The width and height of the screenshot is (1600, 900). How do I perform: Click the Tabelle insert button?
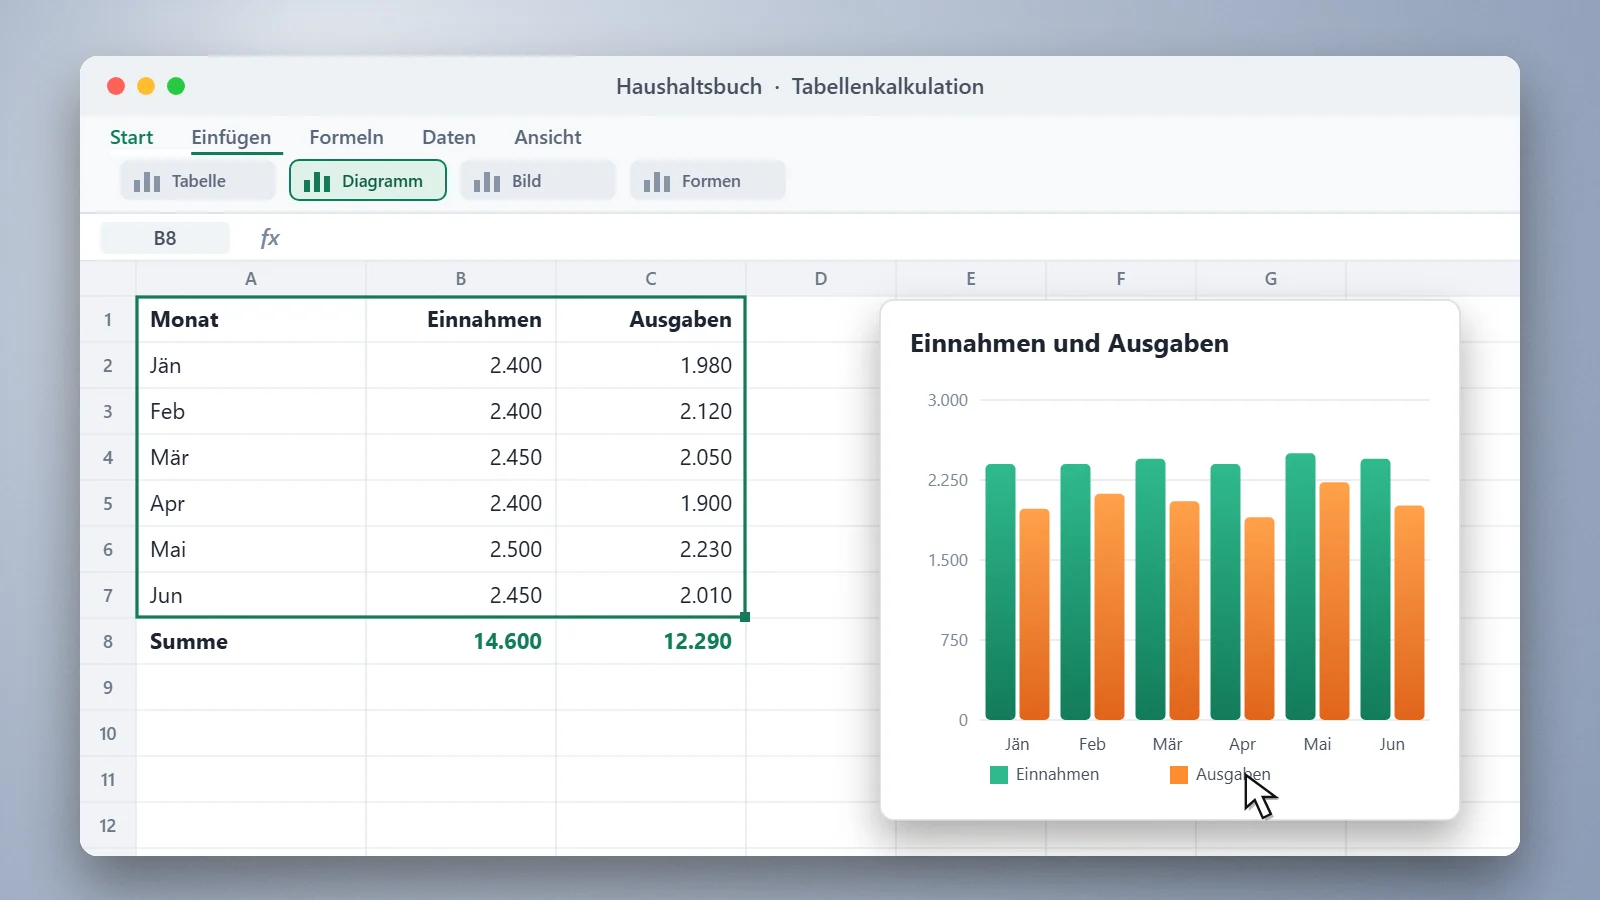tap(198, 181)
